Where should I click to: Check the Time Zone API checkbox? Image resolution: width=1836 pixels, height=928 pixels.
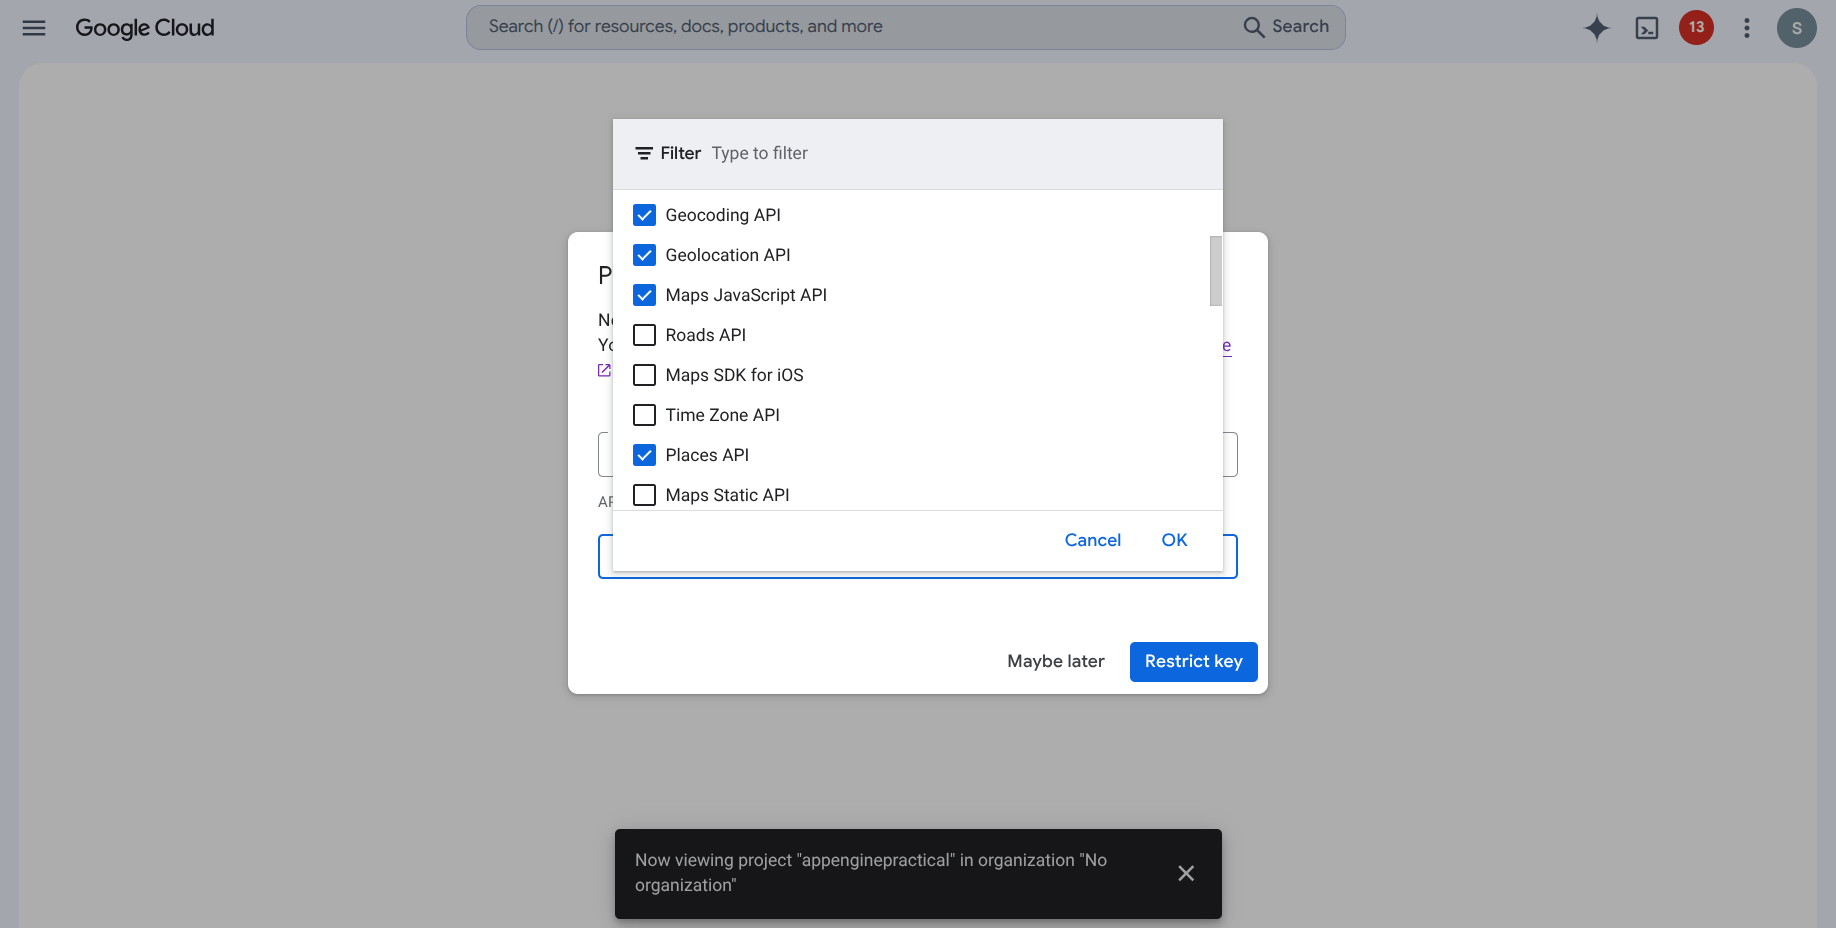click(x=645, y=415)
